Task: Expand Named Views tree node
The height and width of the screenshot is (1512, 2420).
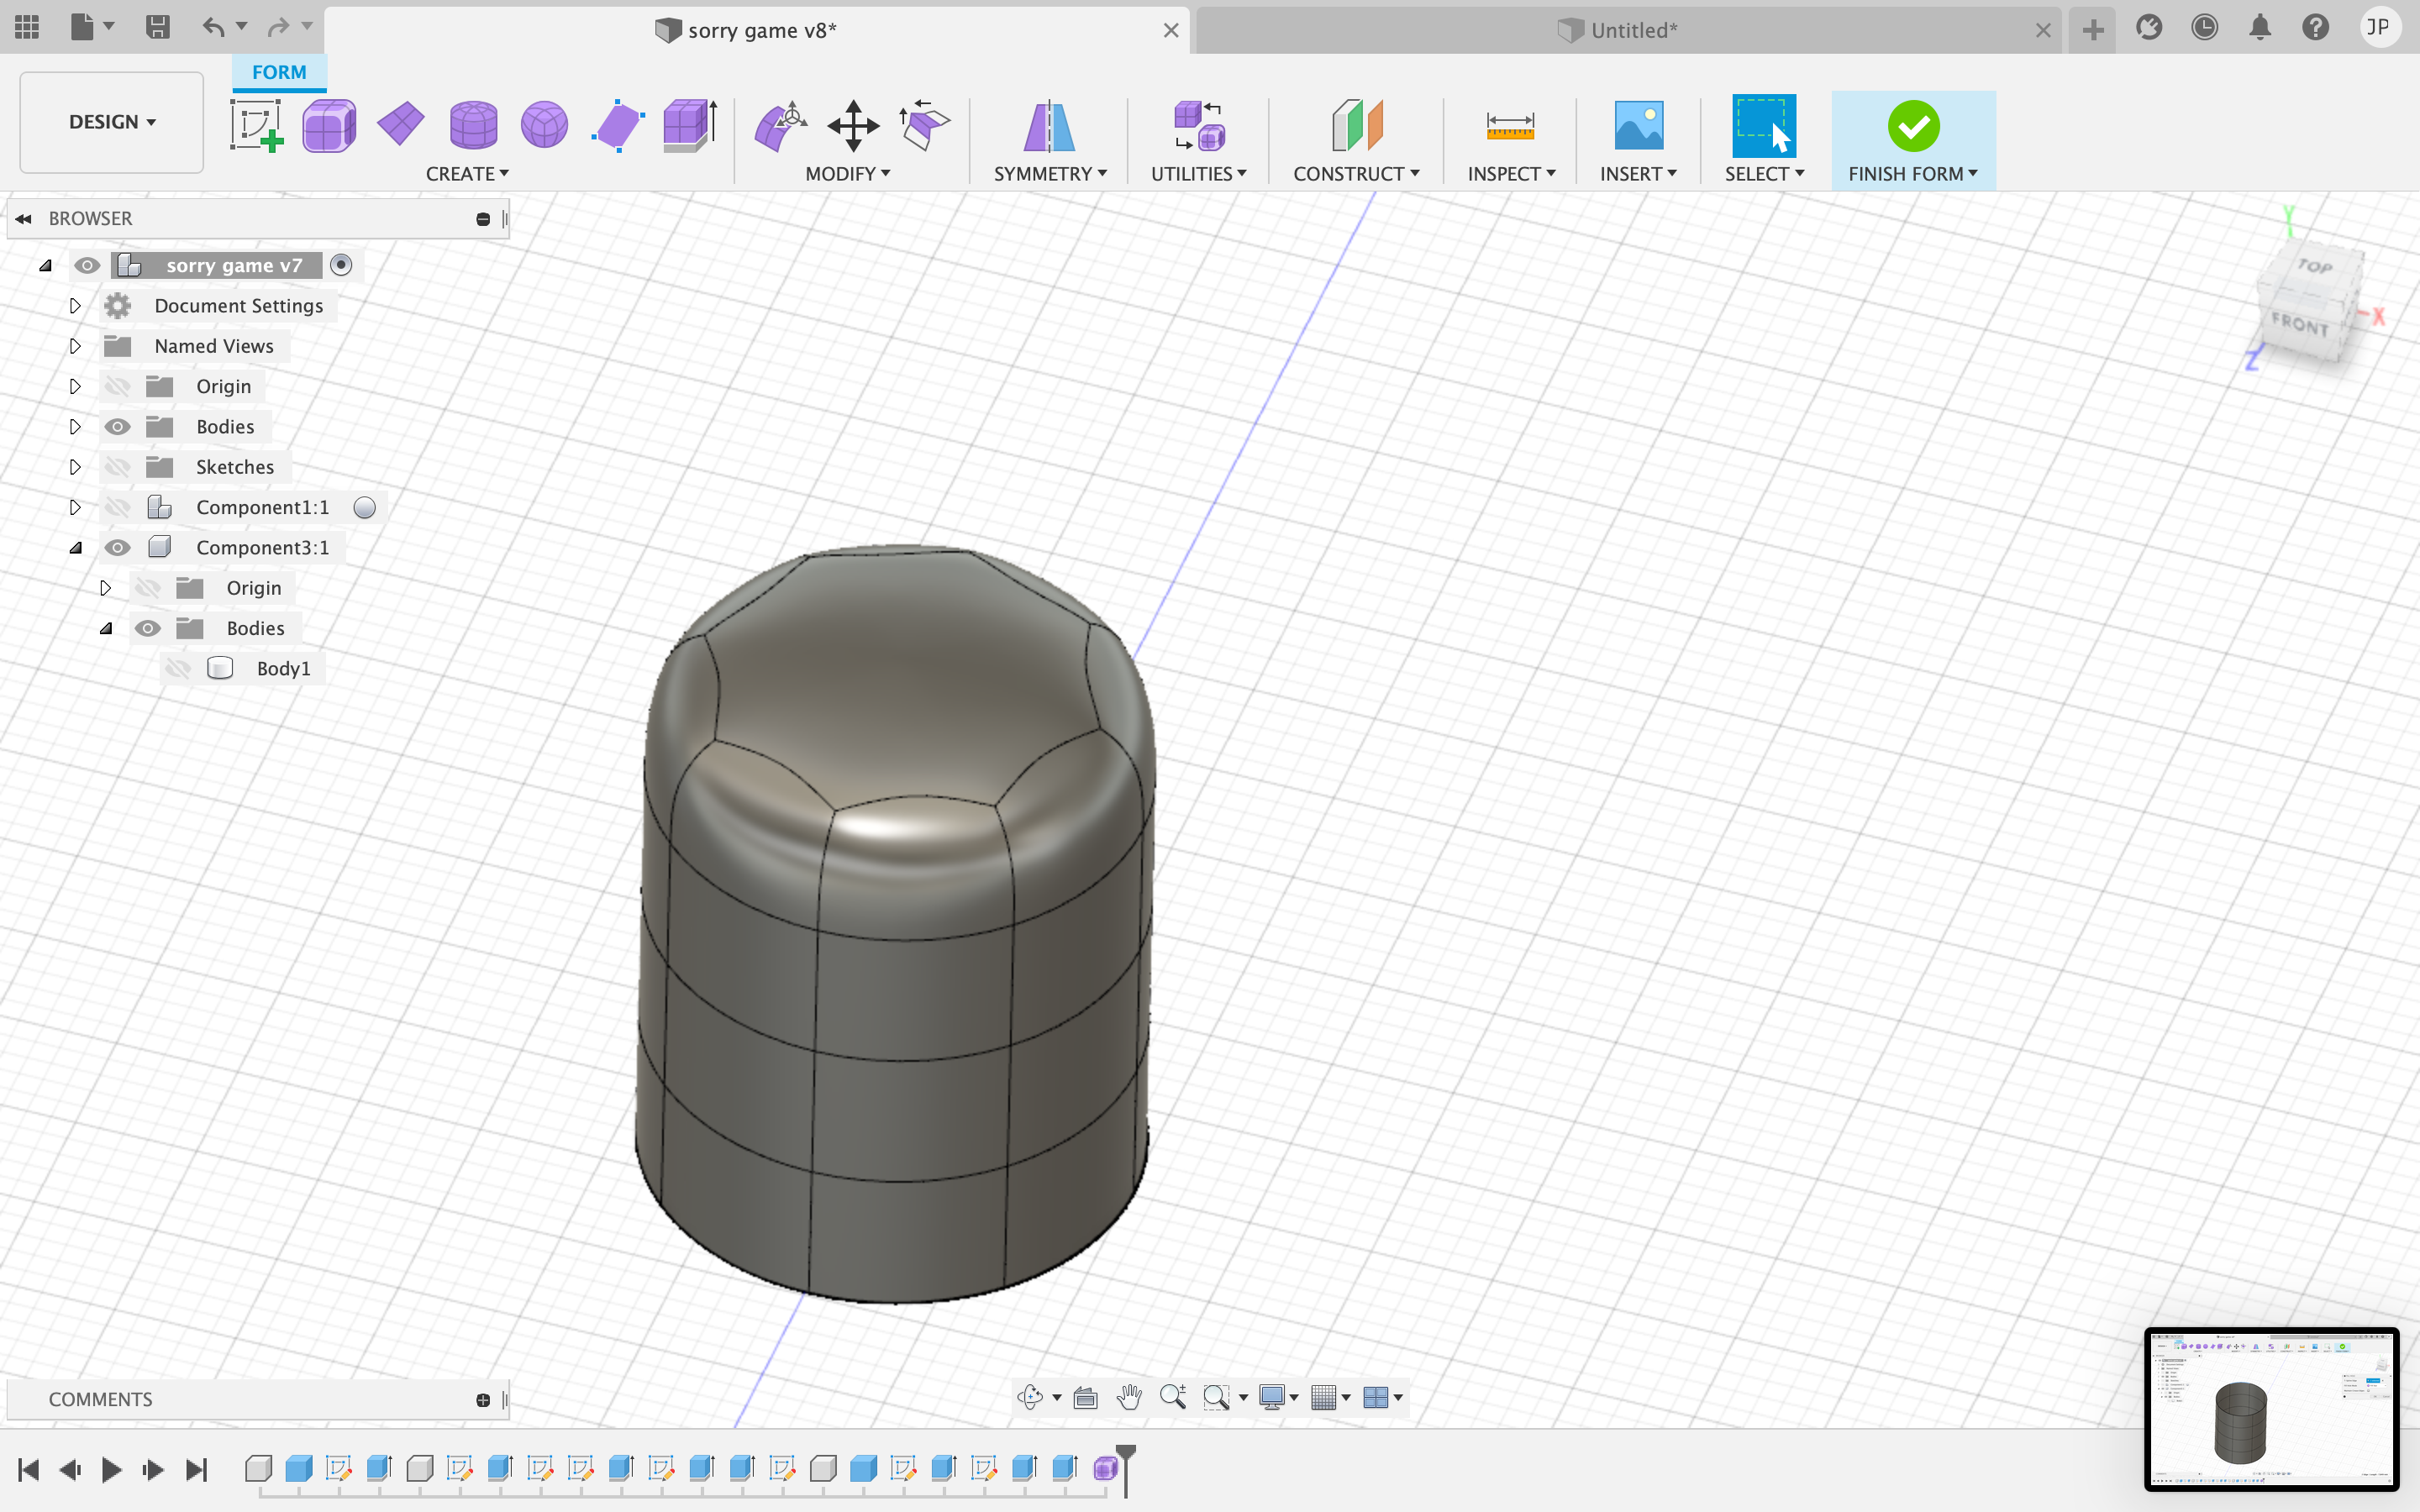Action: 75,346
